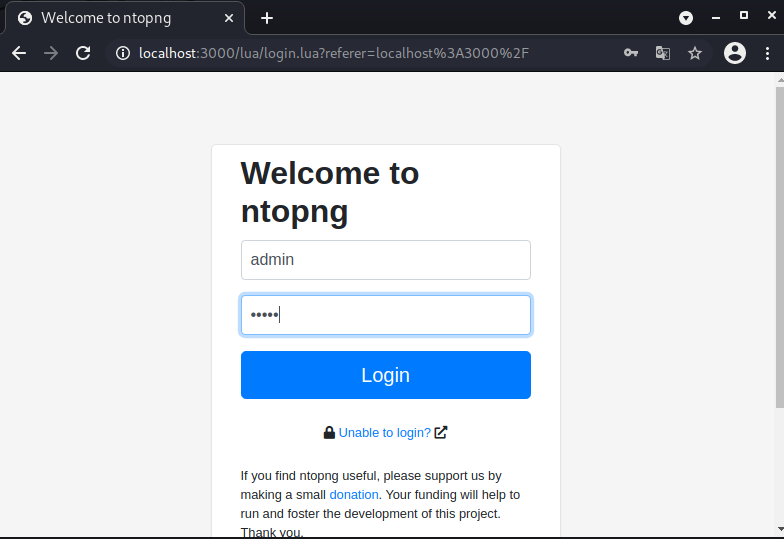Reload the ntopng login page
The height and width of the screenshot is (539, 784).
[x=83, y=53]
